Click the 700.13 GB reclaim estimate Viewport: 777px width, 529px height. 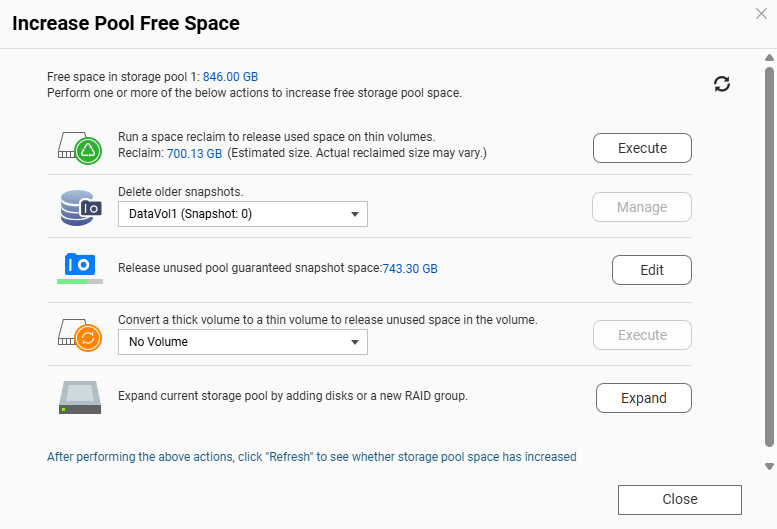tap(194, 154)
